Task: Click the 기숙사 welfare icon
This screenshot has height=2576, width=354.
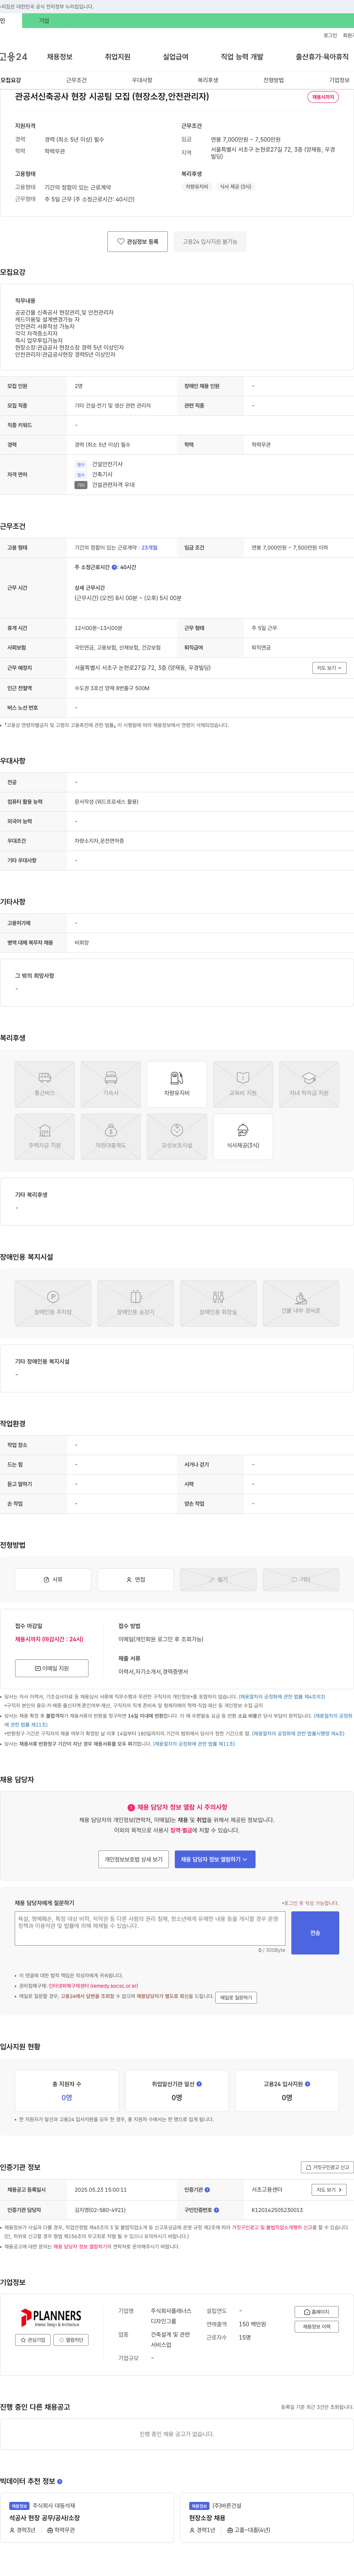Action: (111, 1084)
